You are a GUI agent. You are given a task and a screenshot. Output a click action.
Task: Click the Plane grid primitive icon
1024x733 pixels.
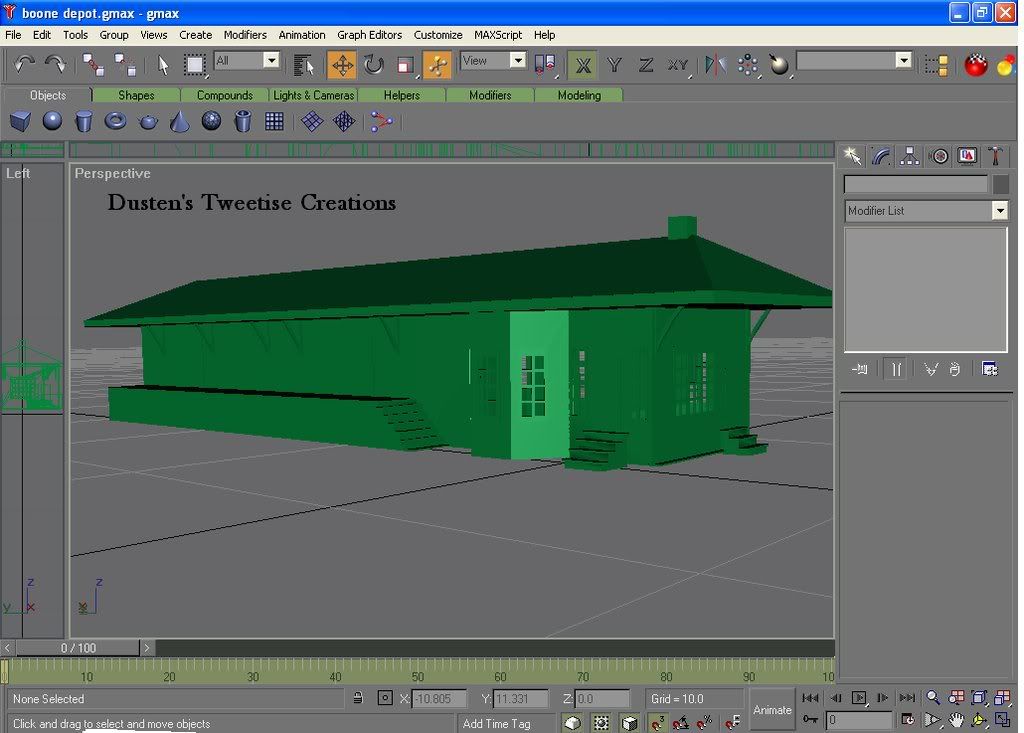click(x=274, y=121)
